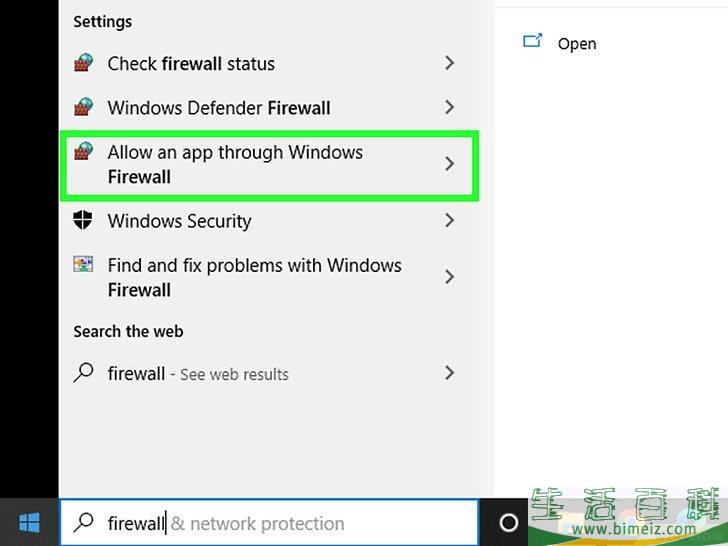This screenshot has height=546, width=728.
Task: Open the Windows Start menu
Action: coord(29,523)
